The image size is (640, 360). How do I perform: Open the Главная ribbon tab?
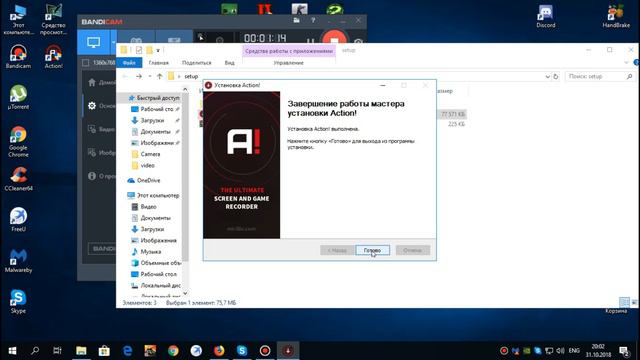pyautogui.click(x=158, y=62)
